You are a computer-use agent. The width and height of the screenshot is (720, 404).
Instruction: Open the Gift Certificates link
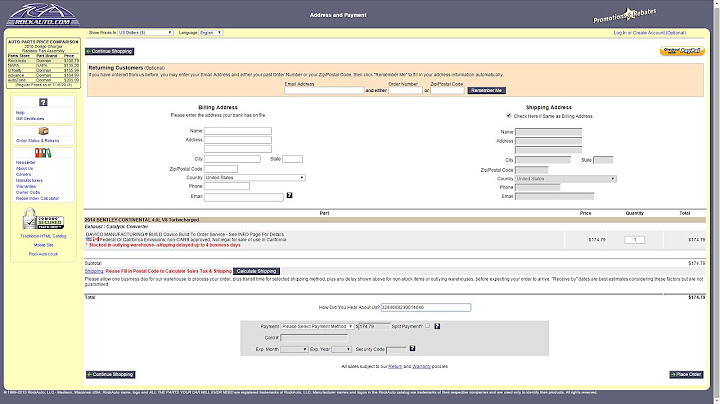(30, 118)
